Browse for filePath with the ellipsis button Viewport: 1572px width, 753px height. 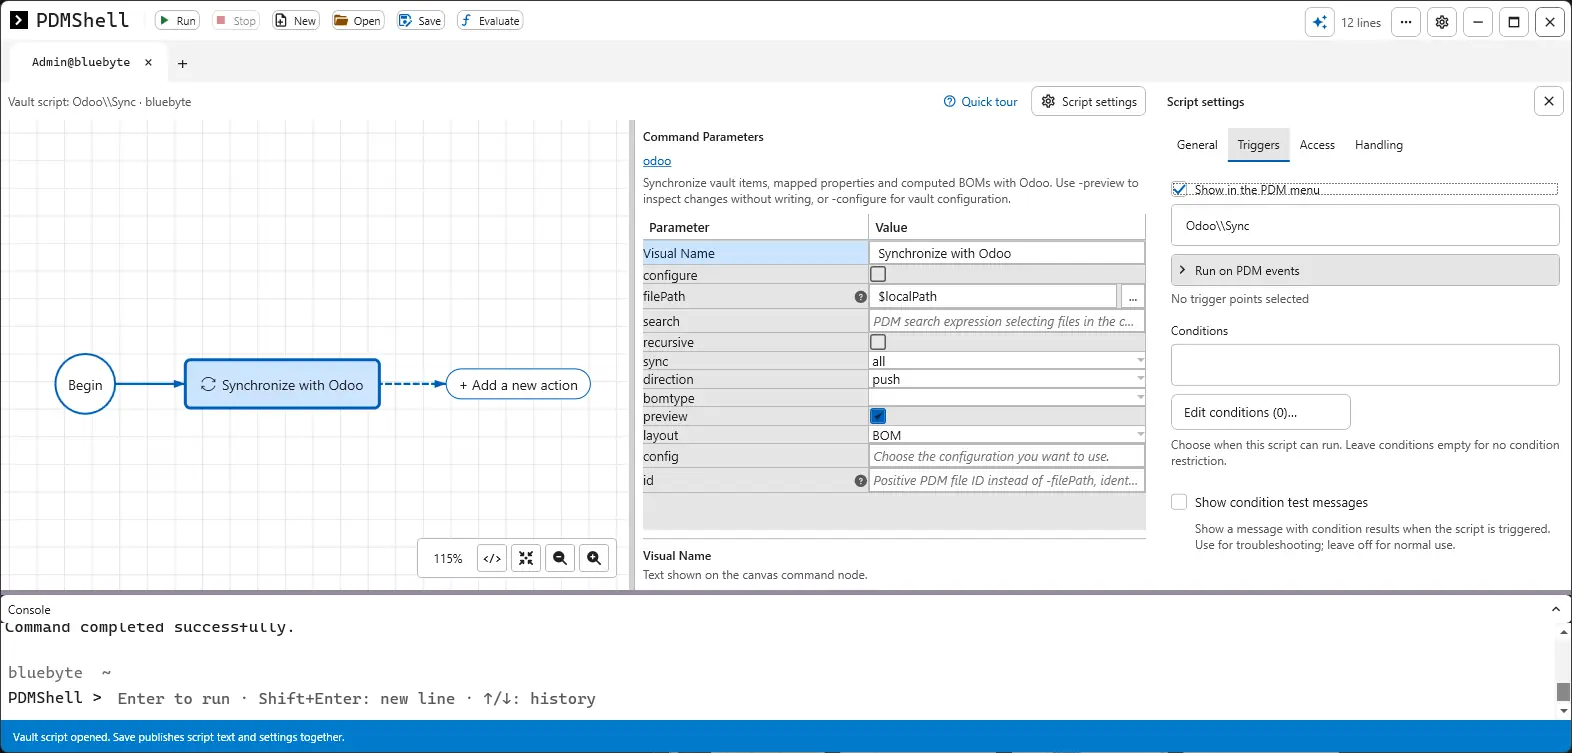[1132, 297]
